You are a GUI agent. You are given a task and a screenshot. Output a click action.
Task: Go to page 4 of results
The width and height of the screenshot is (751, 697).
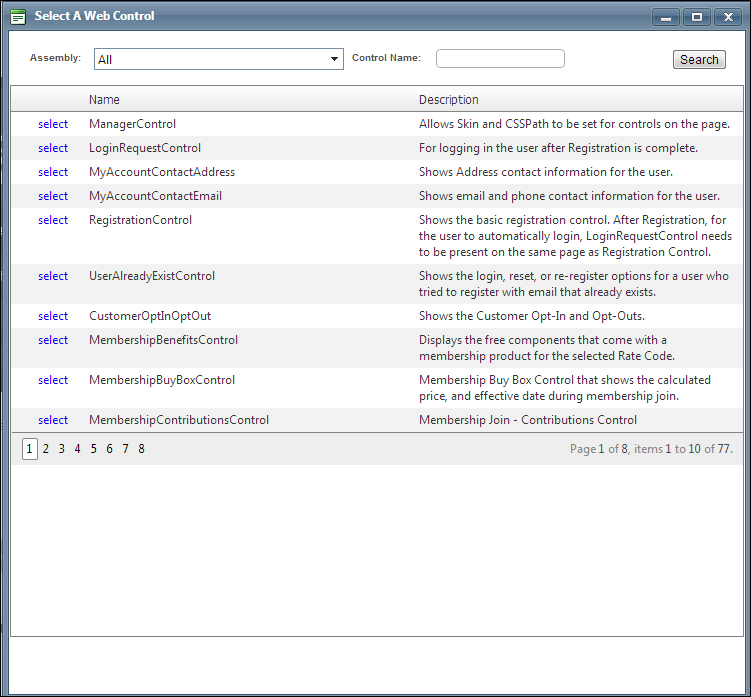click(77, 449)
